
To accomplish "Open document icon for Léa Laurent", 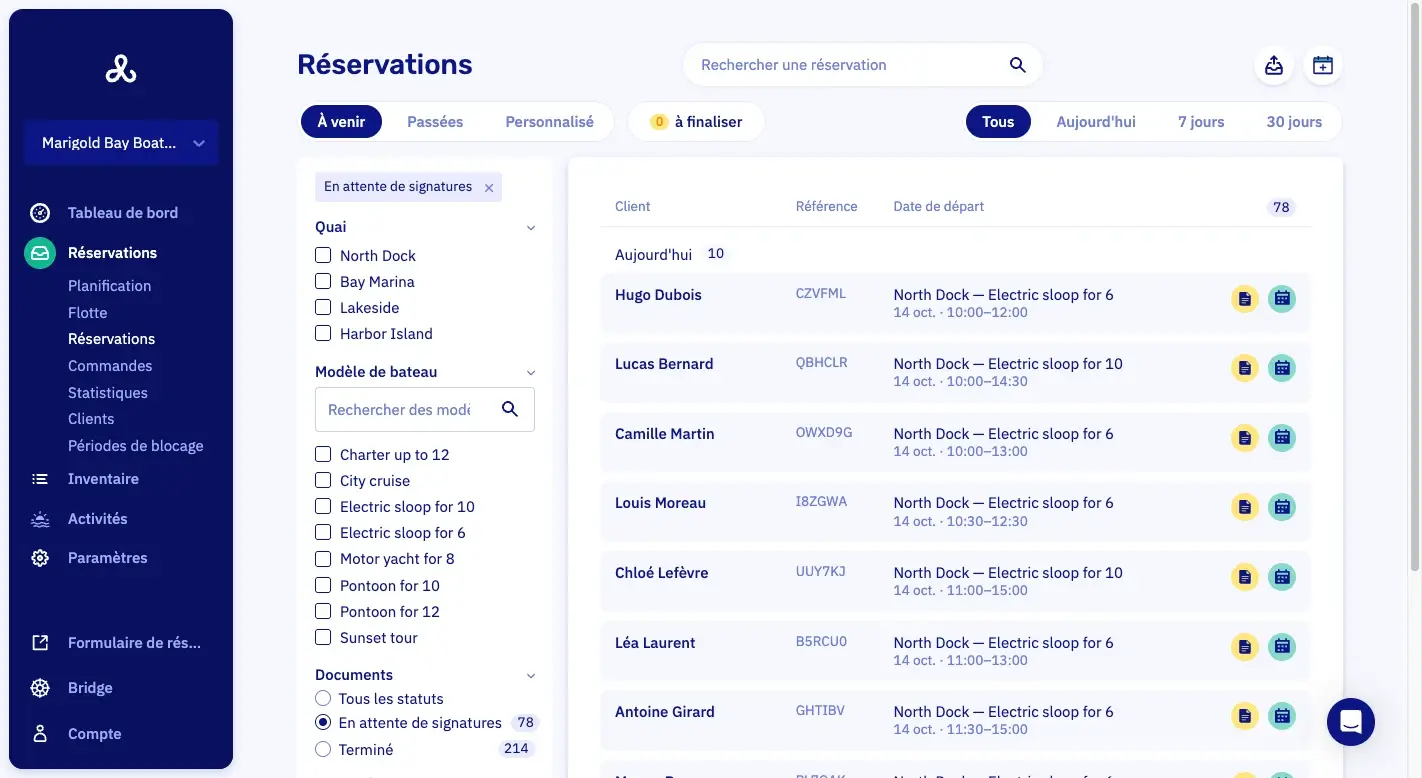I will [1244, 647].
